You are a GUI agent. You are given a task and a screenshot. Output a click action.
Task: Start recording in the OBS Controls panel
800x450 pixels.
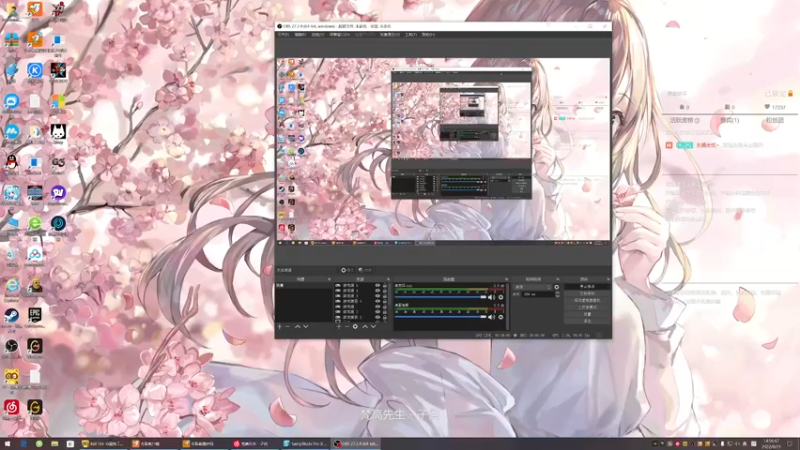pos(588,293)
